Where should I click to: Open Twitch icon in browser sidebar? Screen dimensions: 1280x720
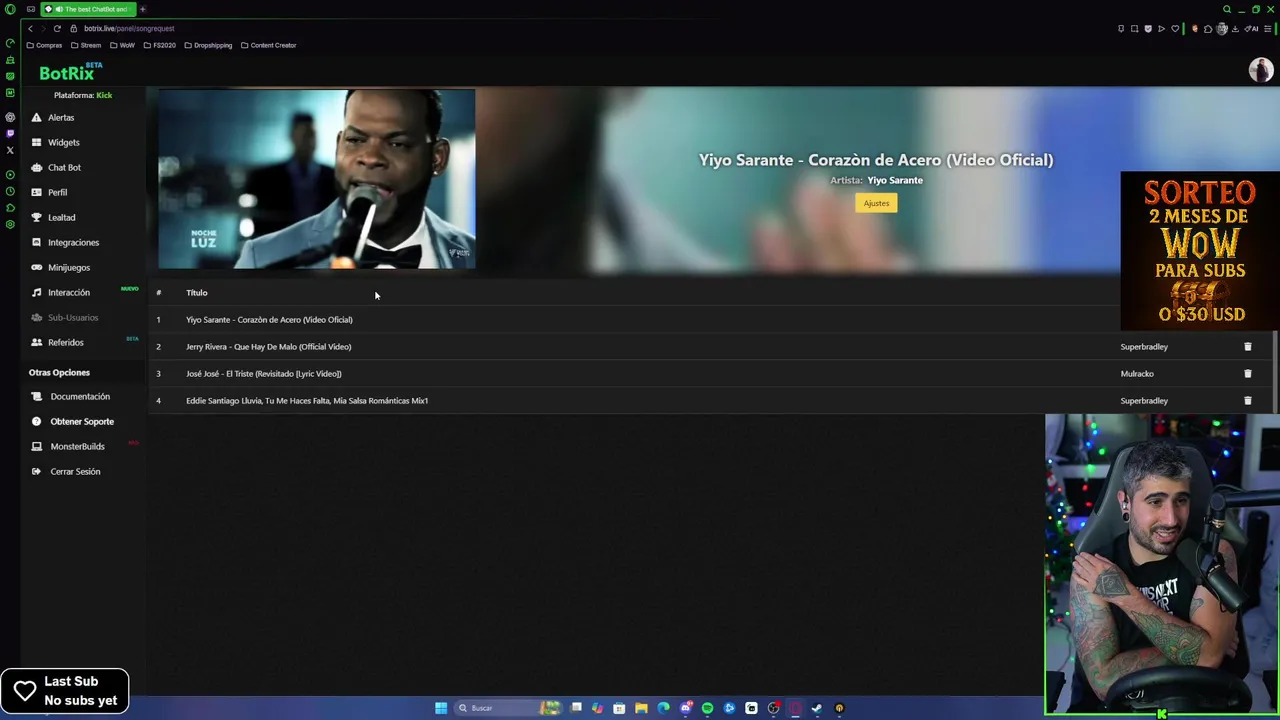(10, 133)
